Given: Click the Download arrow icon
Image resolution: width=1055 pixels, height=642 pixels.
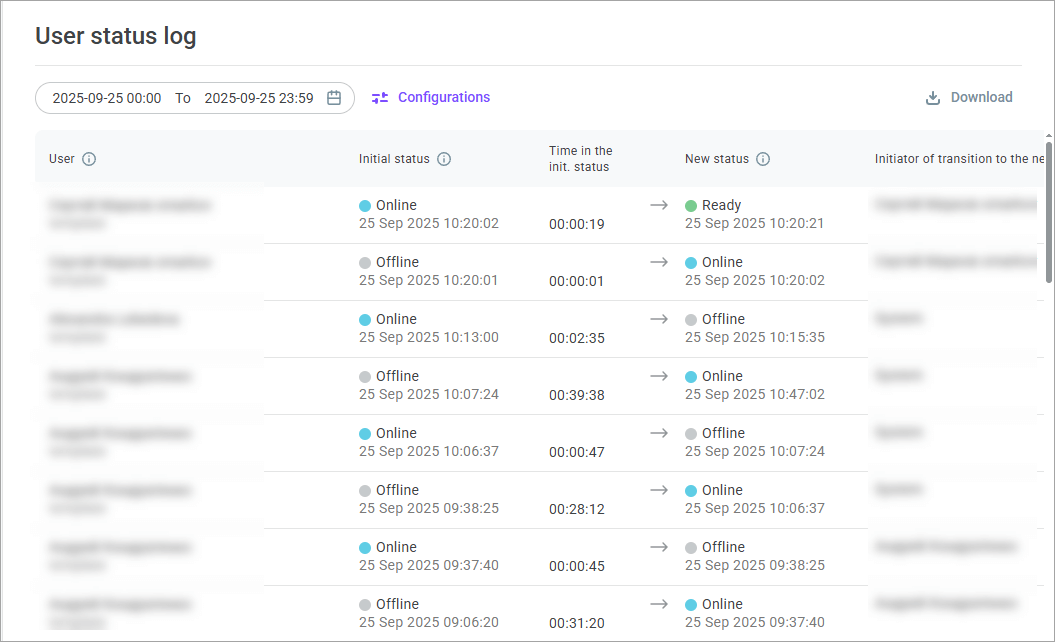Looking at the screenshot, I should pyautogui.click(x=932, y=98).
